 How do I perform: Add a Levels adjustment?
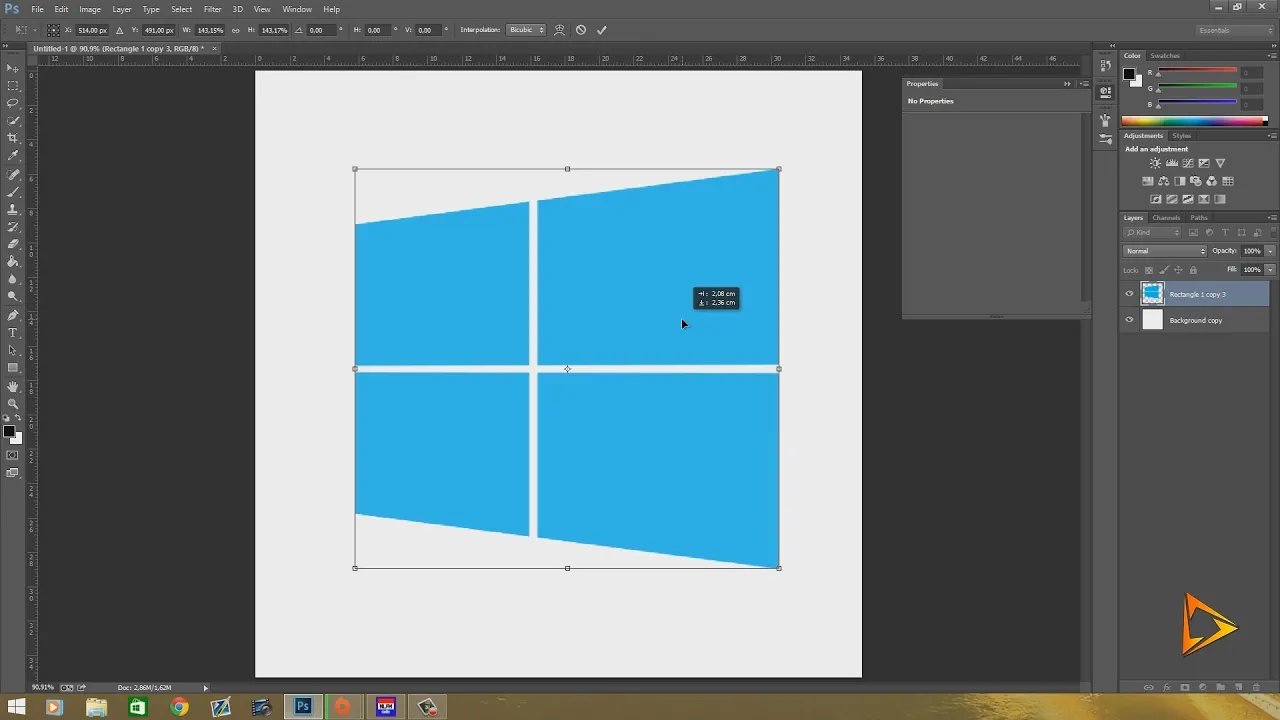[1171, 163]
